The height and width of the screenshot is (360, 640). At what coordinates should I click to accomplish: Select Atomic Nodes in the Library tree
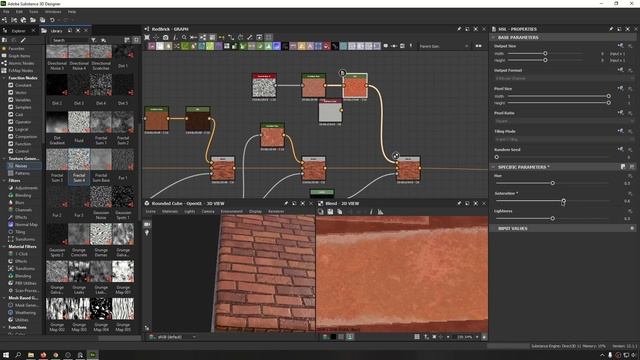click(x=21, y=63)
